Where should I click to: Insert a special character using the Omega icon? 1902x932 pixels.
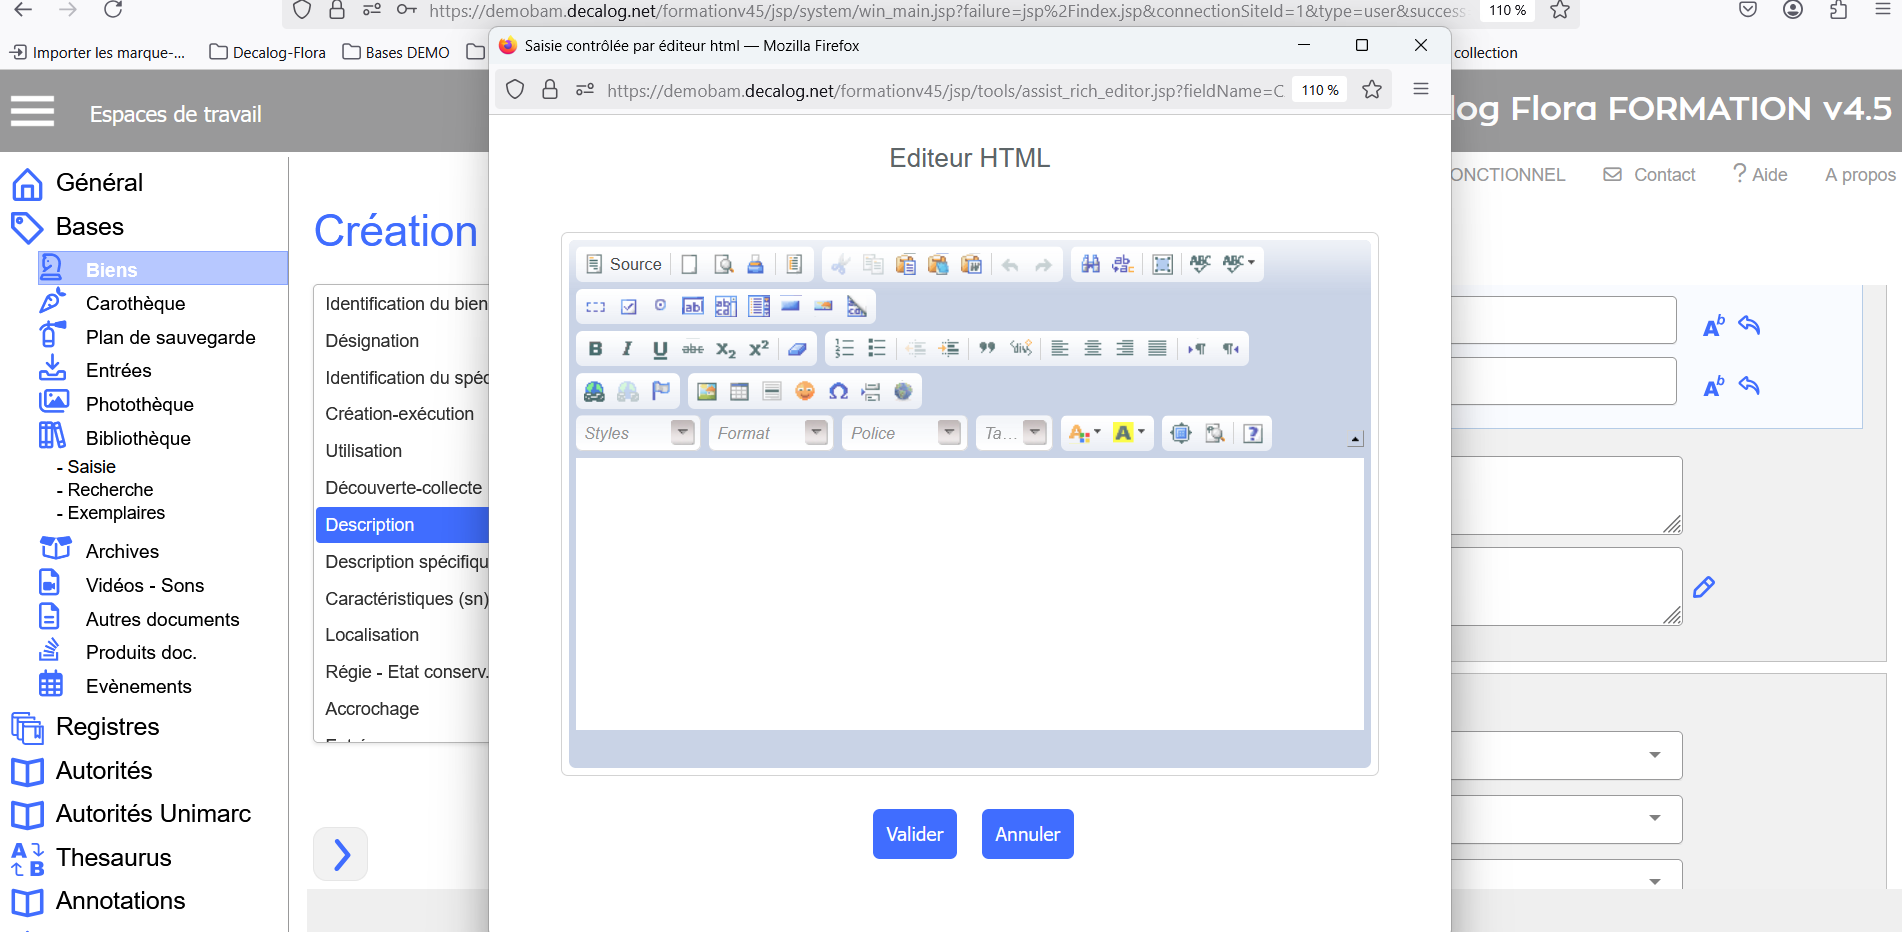838,392
